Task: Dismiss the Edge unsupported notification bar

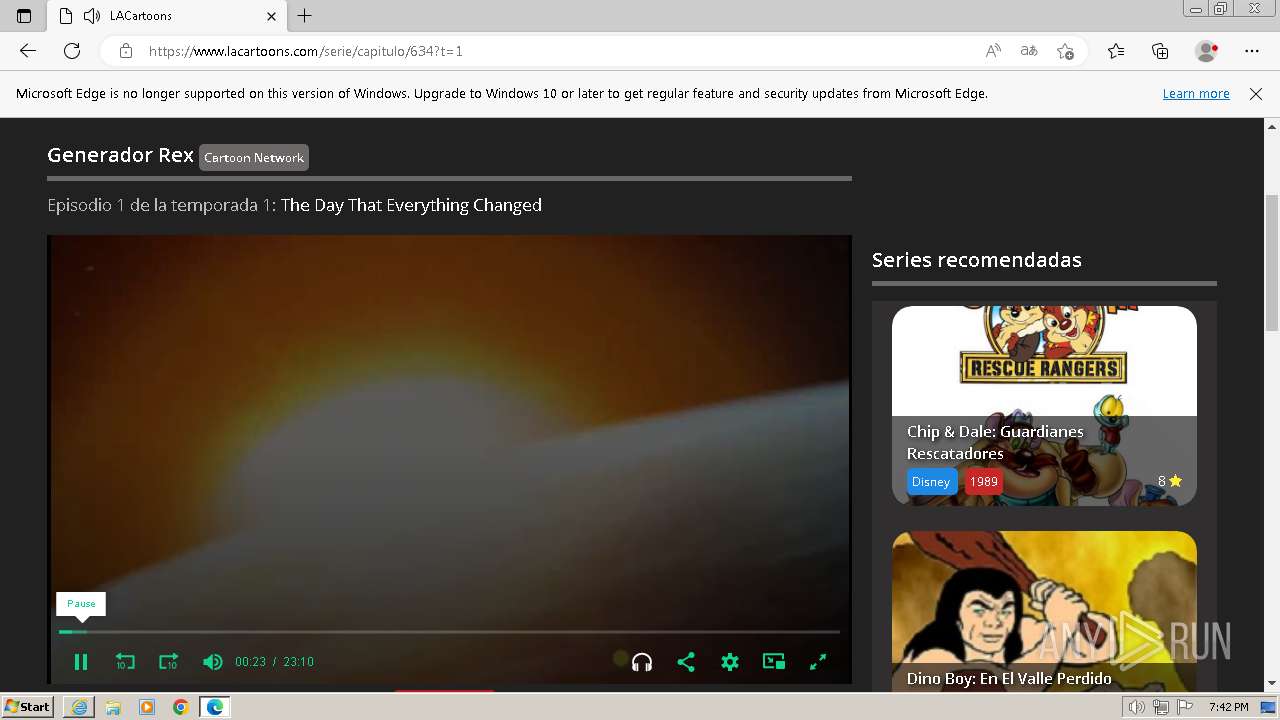Action: (1256, 94)
